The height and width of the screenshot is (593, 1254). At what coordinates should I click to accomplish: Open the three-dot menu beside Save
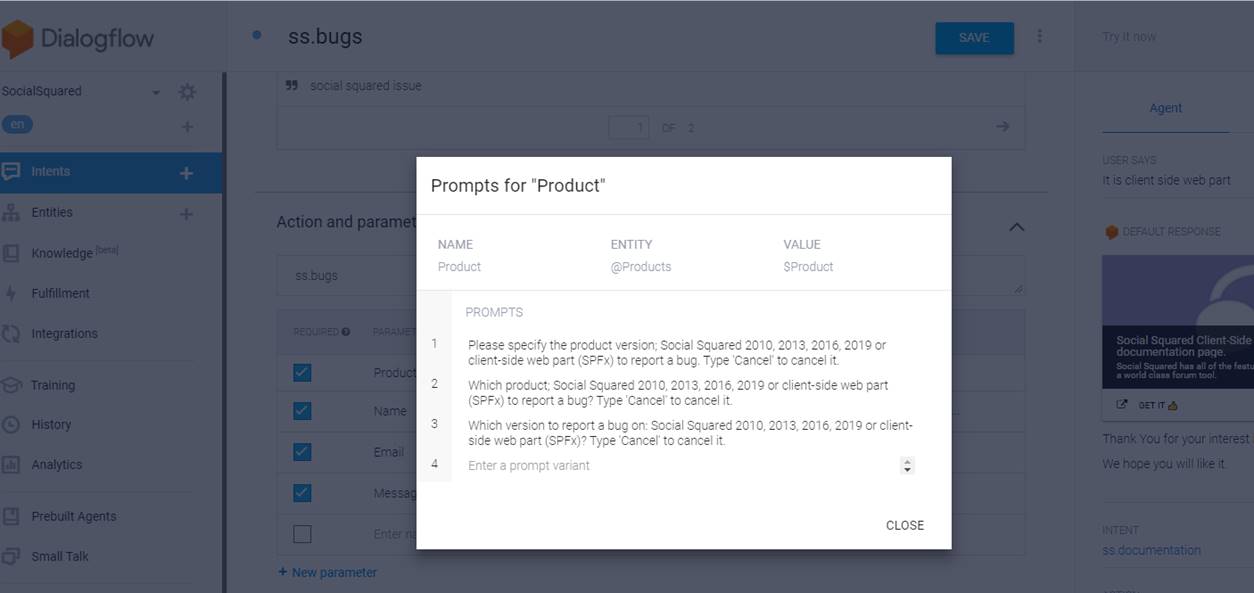click(1040, 37)
